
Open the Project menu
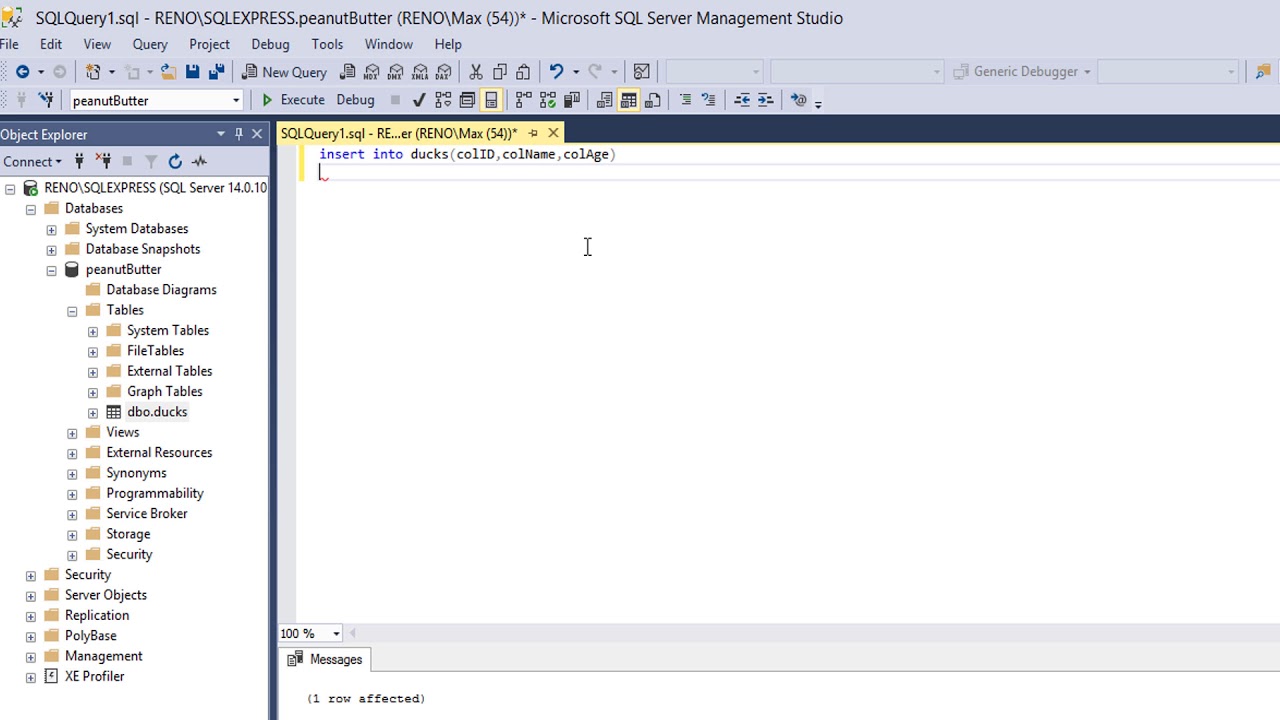click(x=209, y=44)
